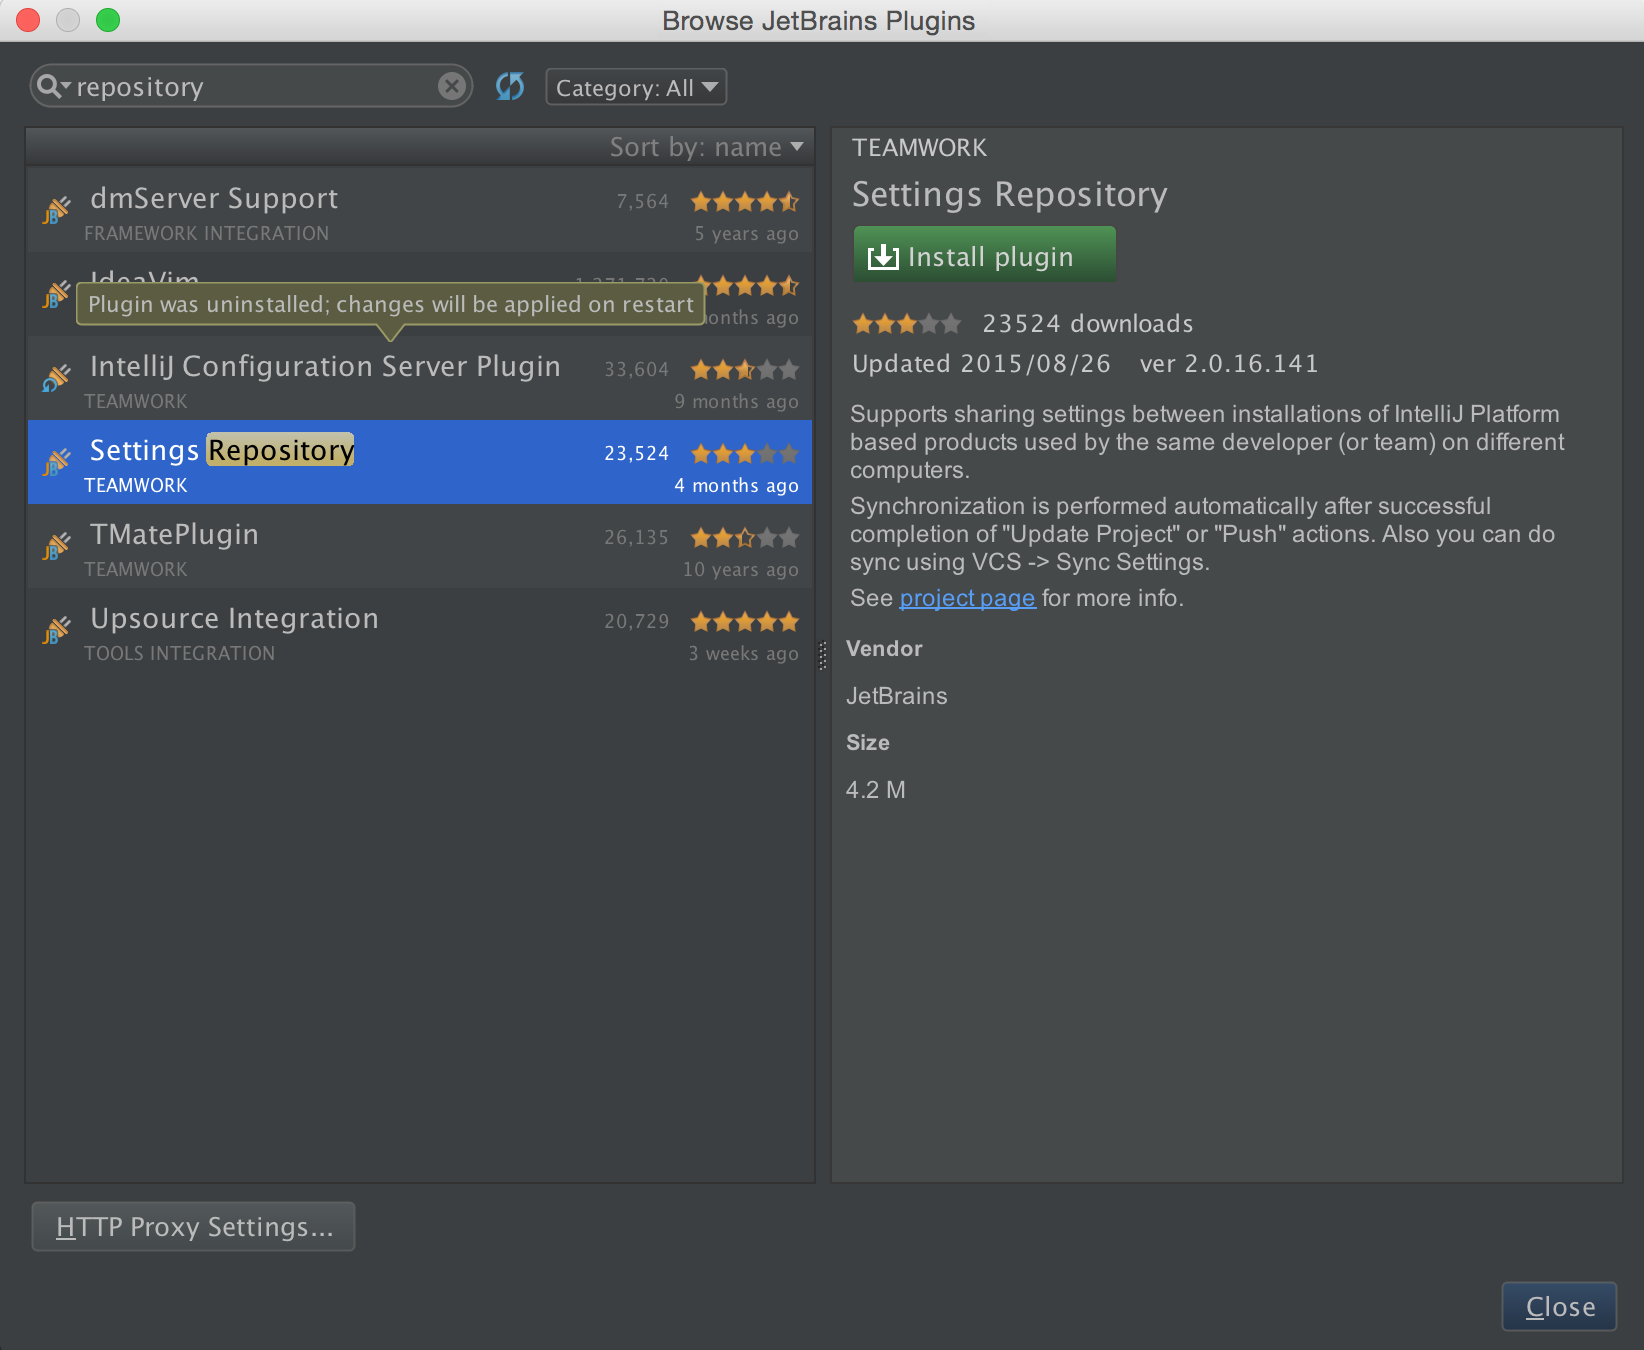Click rating stars in plugin details panel
1644x1350 pixels.
(907, 324)
